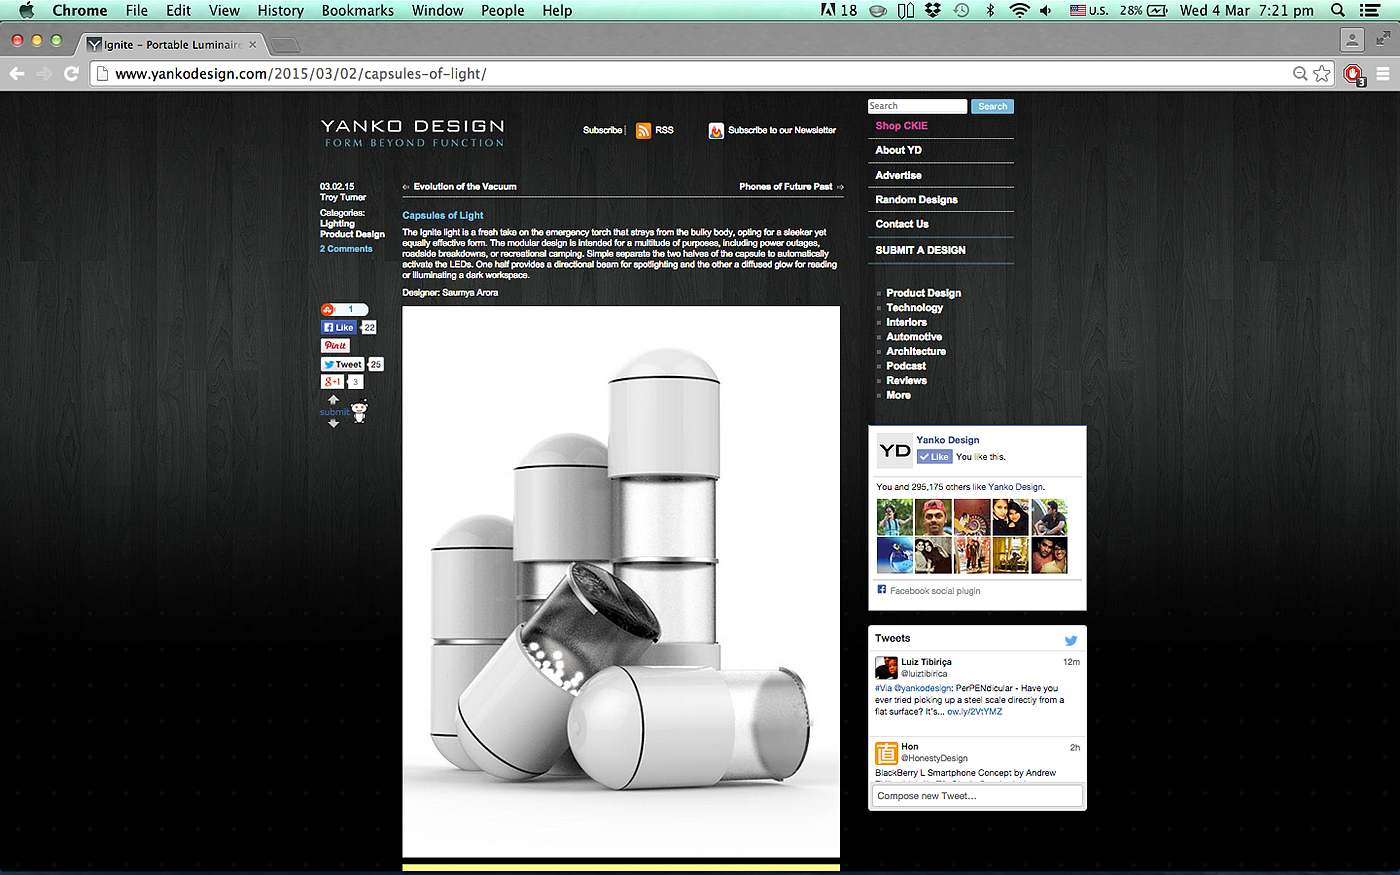Expand the More categories link
1400x875 pixels.
point(899,395)
